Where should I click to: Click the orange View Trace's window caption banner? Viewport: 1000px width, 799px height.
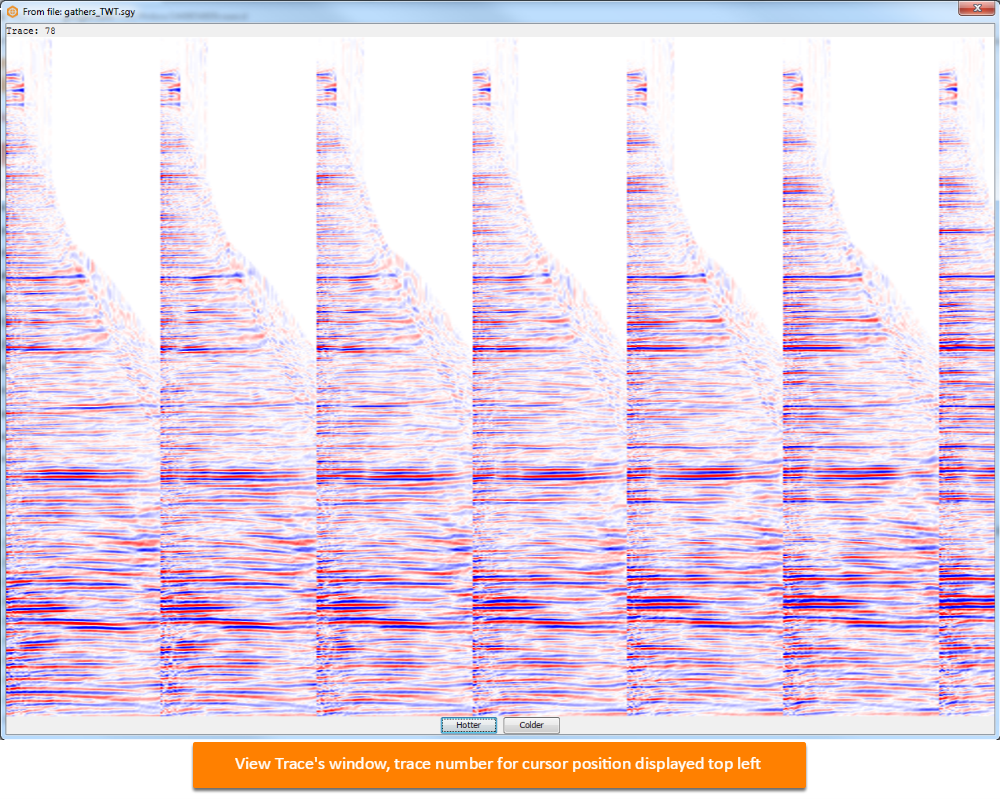coord(499,764)
